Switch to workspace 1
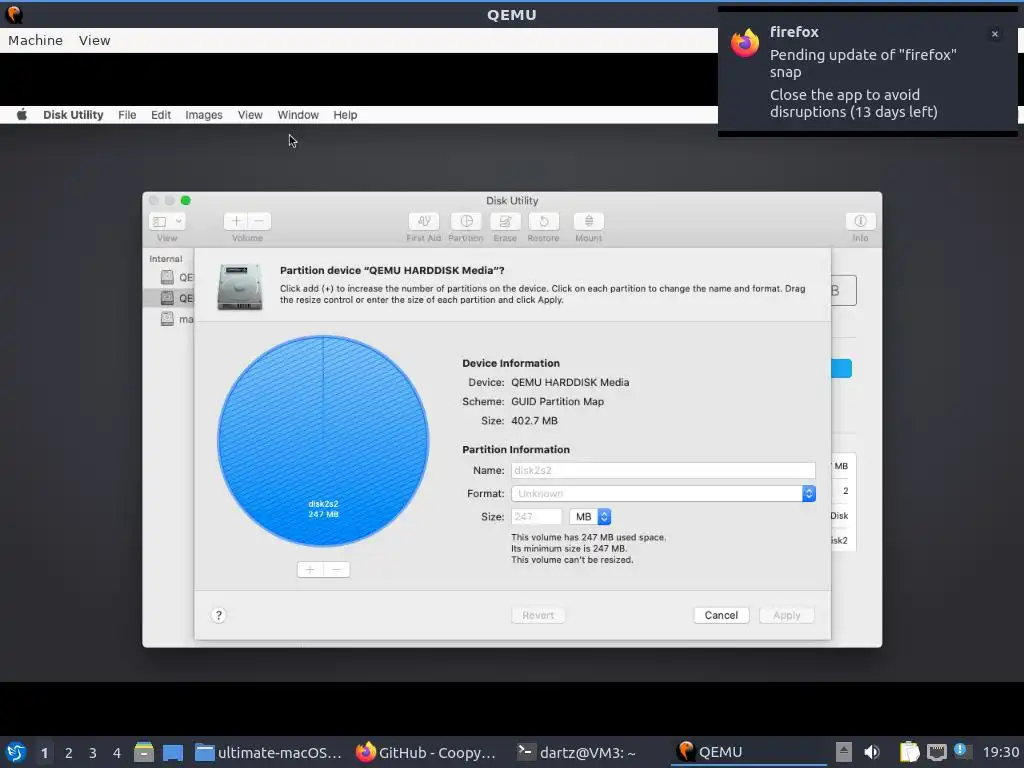The image size is (1024, 768). point(44,753)
